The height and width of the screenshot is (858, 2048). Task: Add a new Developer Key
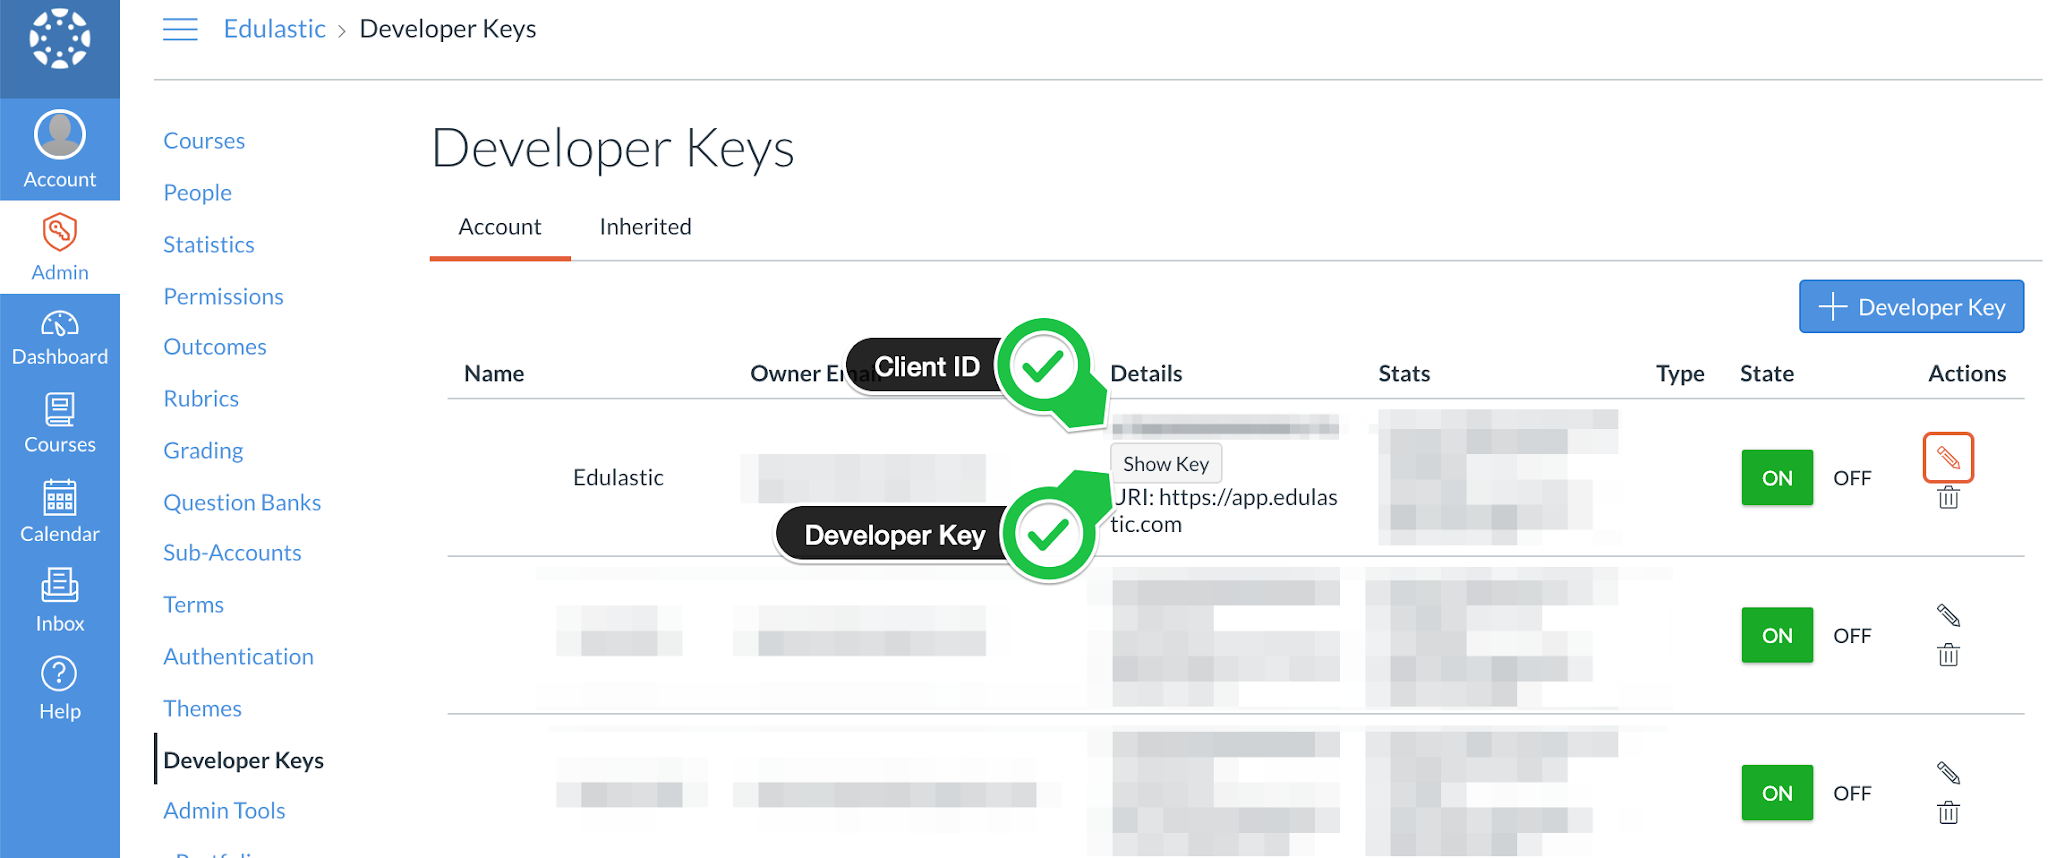[x=1911, y=306]
